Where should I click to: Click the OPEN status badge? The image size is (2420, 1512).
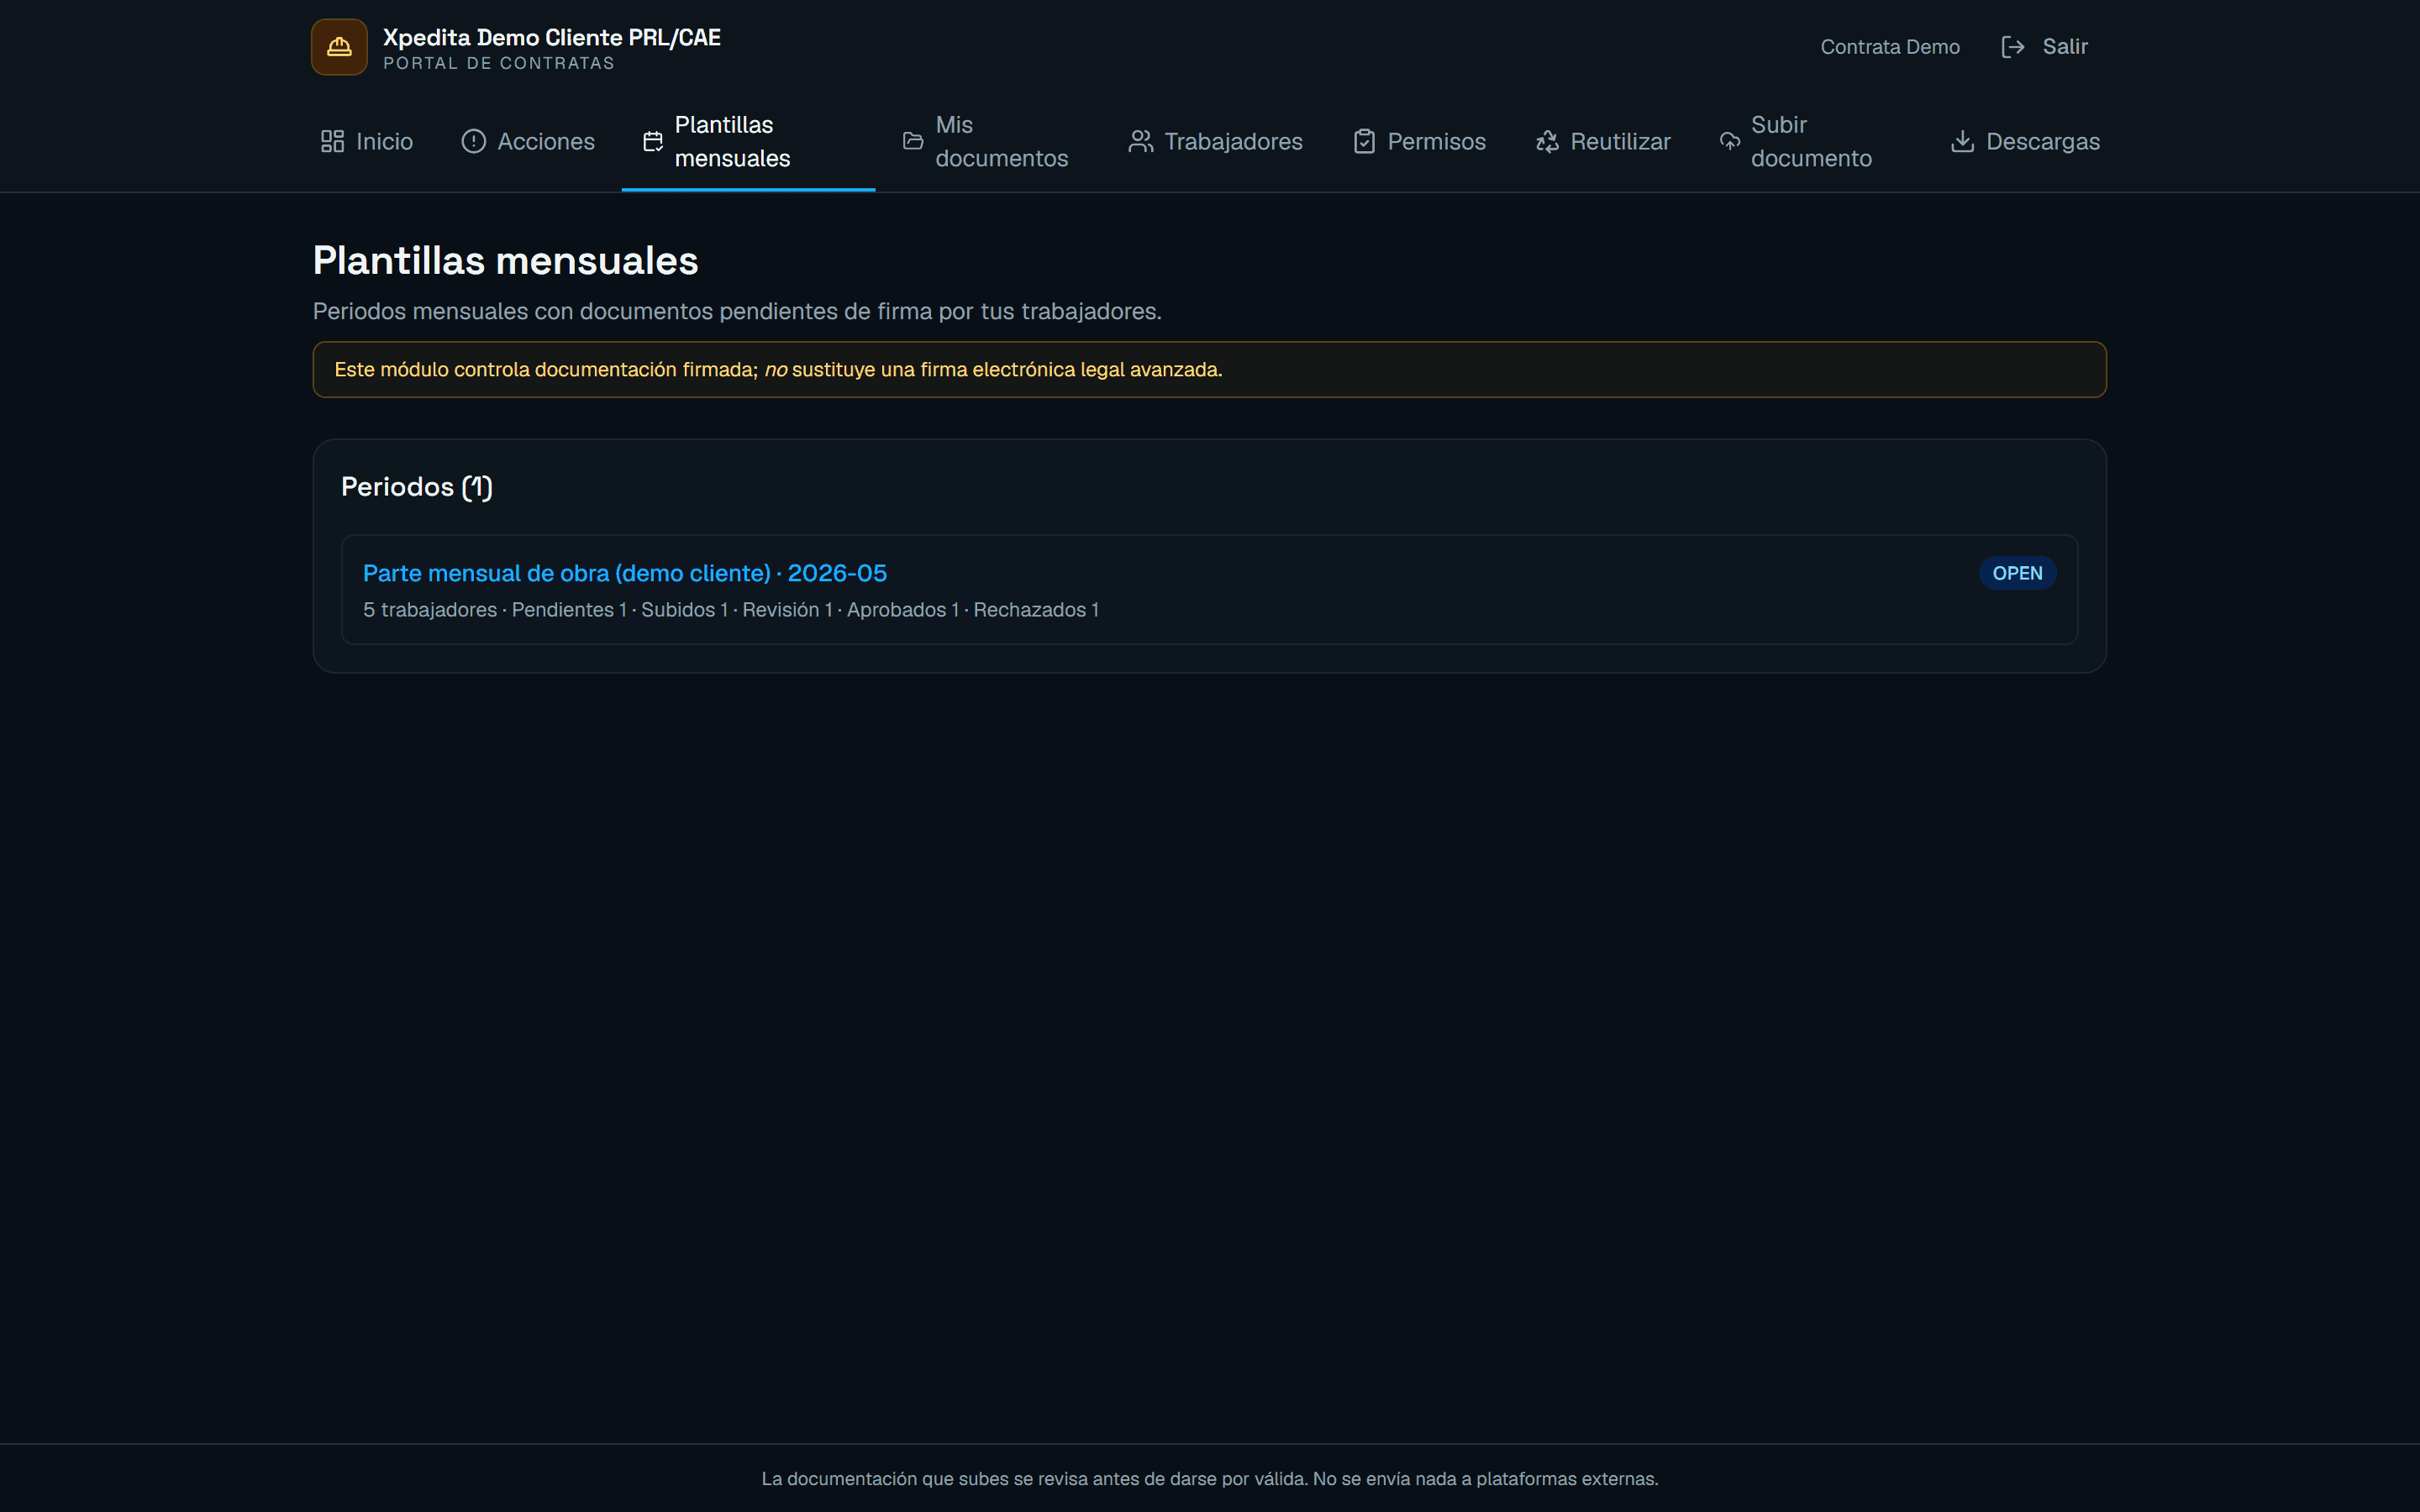(2017, 573)
